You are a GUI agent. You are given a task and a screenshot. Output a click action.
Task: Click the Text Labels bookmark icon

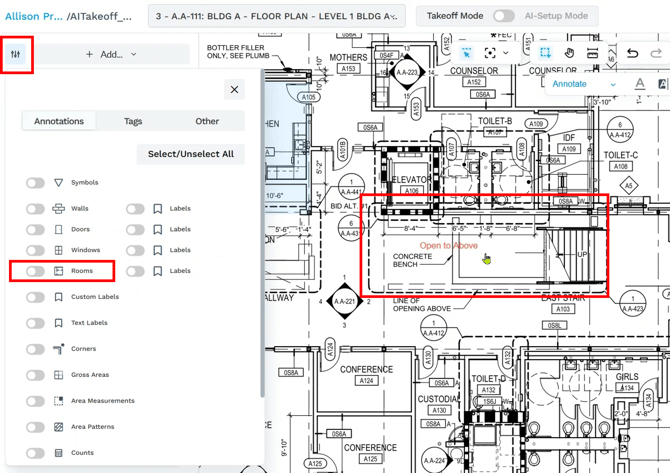pyautogui.click(x=59, y=323)
